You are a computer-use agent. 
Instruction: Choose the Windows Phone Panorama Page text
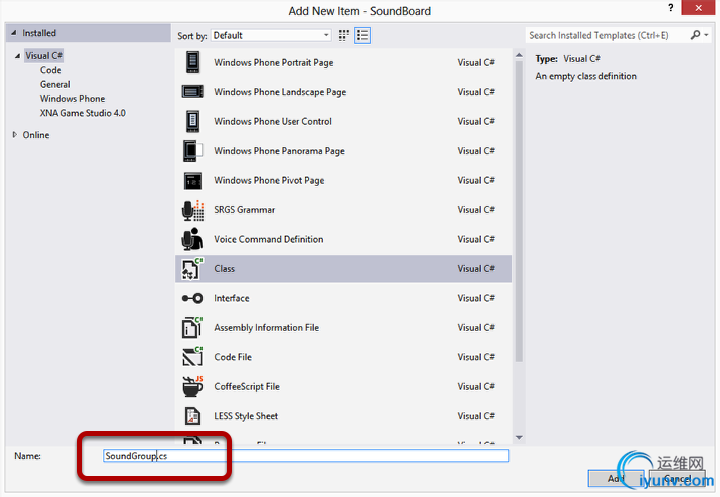279,151
